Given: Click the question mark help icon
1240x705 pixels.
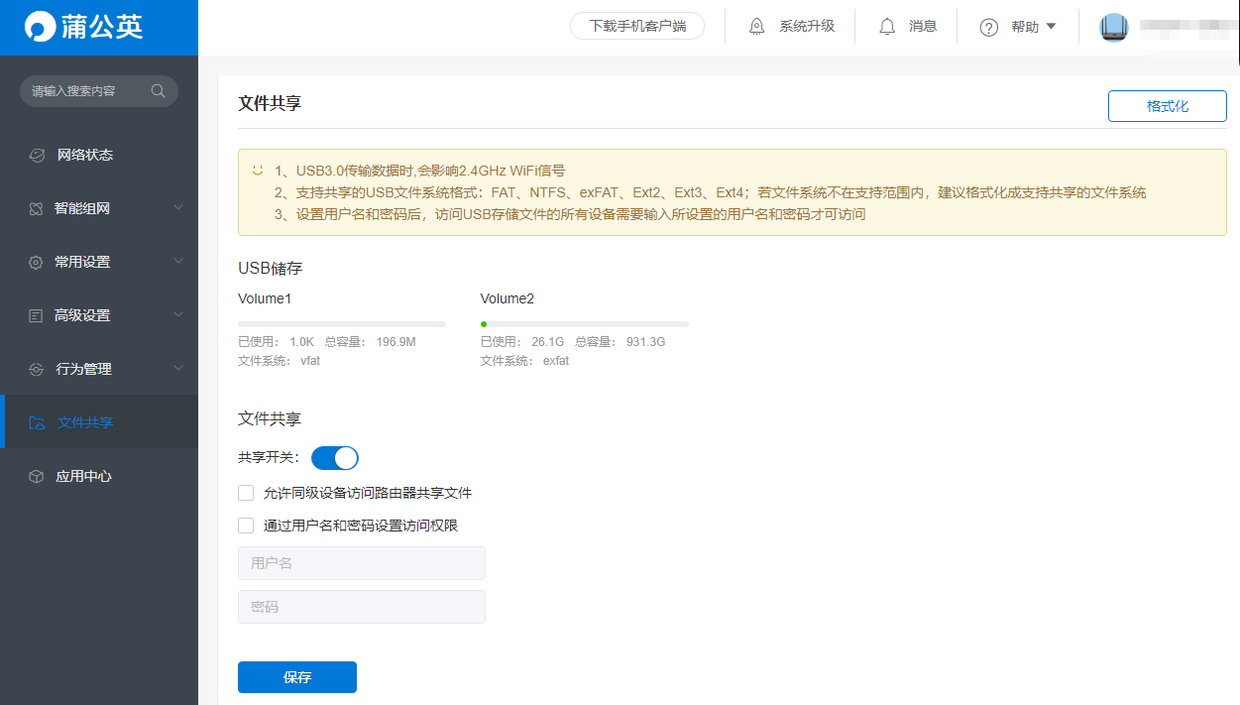Looking at the screenshot, I should pyautogui.click(x=989, y=28).
